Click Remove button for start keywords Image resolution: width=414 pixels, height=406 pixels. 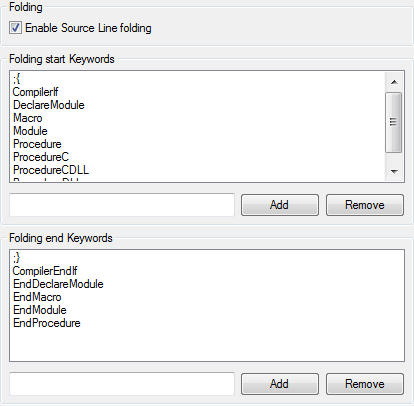[365, 205]
